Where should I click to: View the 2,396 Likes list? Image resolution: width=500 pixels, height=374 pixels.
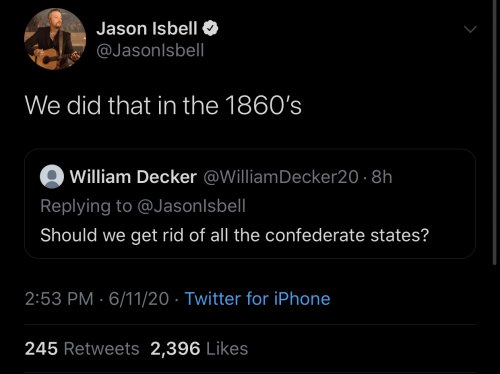[199, 349]
